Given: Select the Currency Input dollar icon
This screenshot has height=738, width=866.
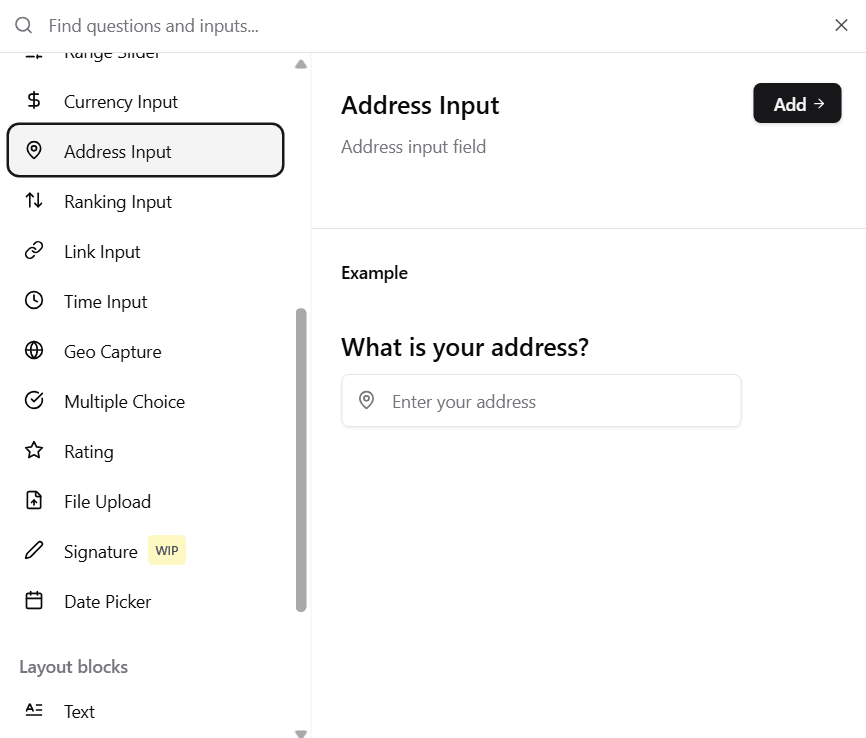Looking at the screenshot, I should pos(33,101).
